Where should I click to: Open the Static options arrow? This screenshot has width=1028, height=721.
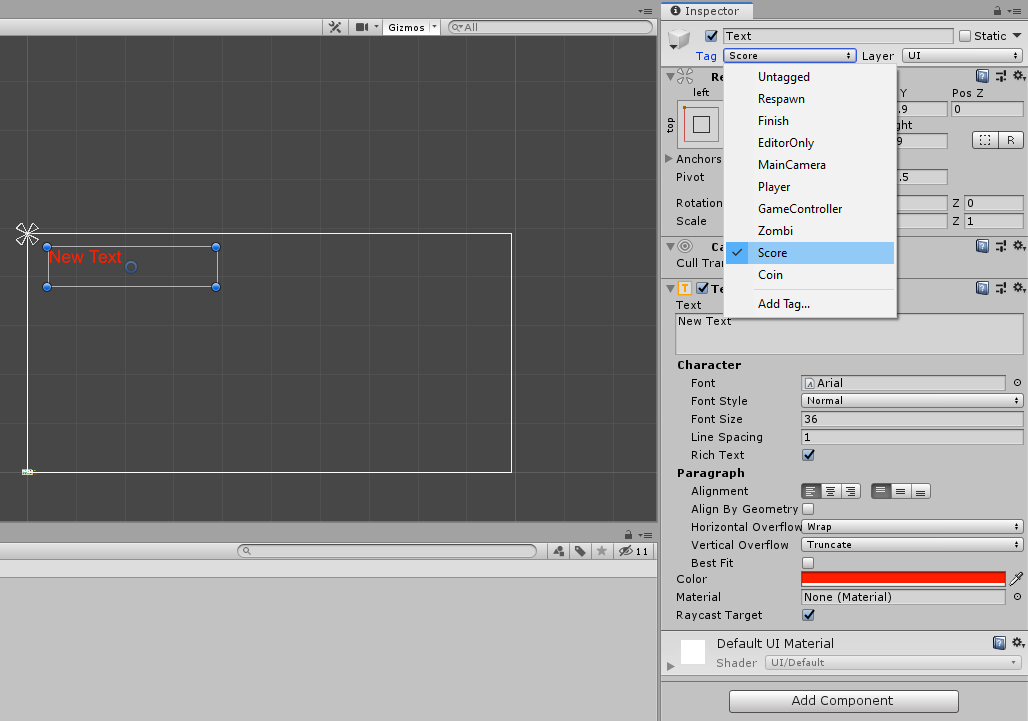pyautogui.click(x=1017, y=35)
